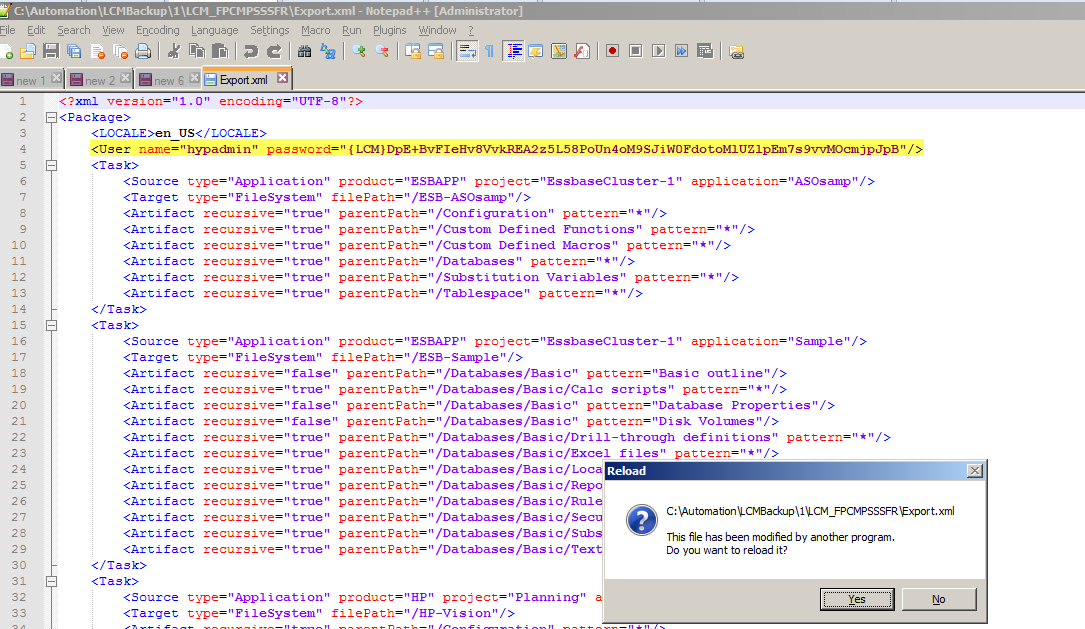Collapse the Task fold on line 15
The width and height of the screenshot is (1085, 629).
[x=51, y=325]
